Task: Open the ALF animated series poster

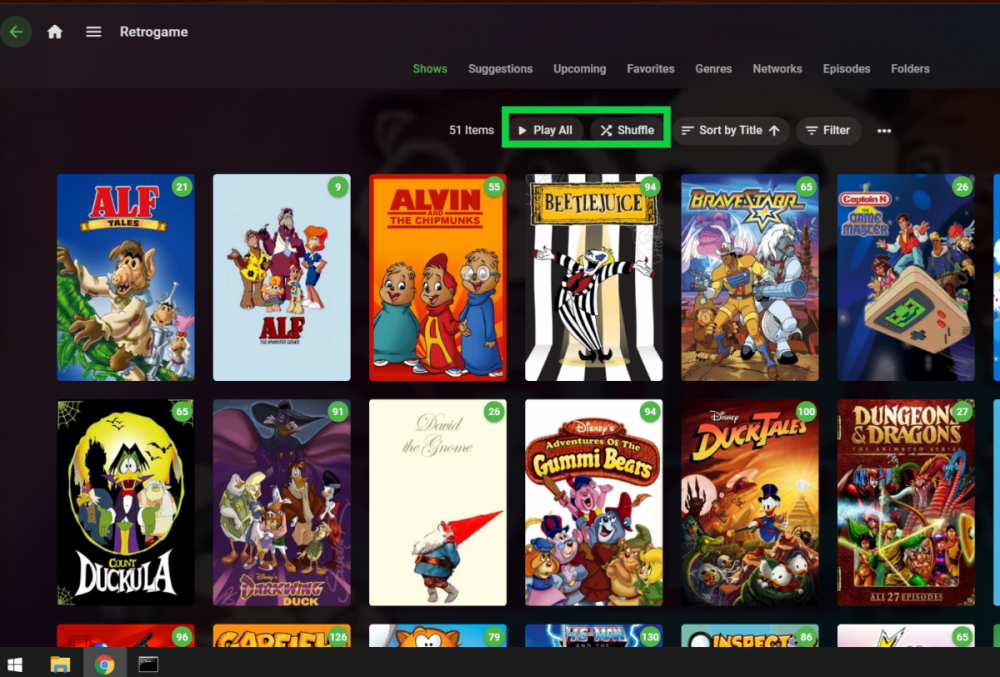Action: pos(281,277)
